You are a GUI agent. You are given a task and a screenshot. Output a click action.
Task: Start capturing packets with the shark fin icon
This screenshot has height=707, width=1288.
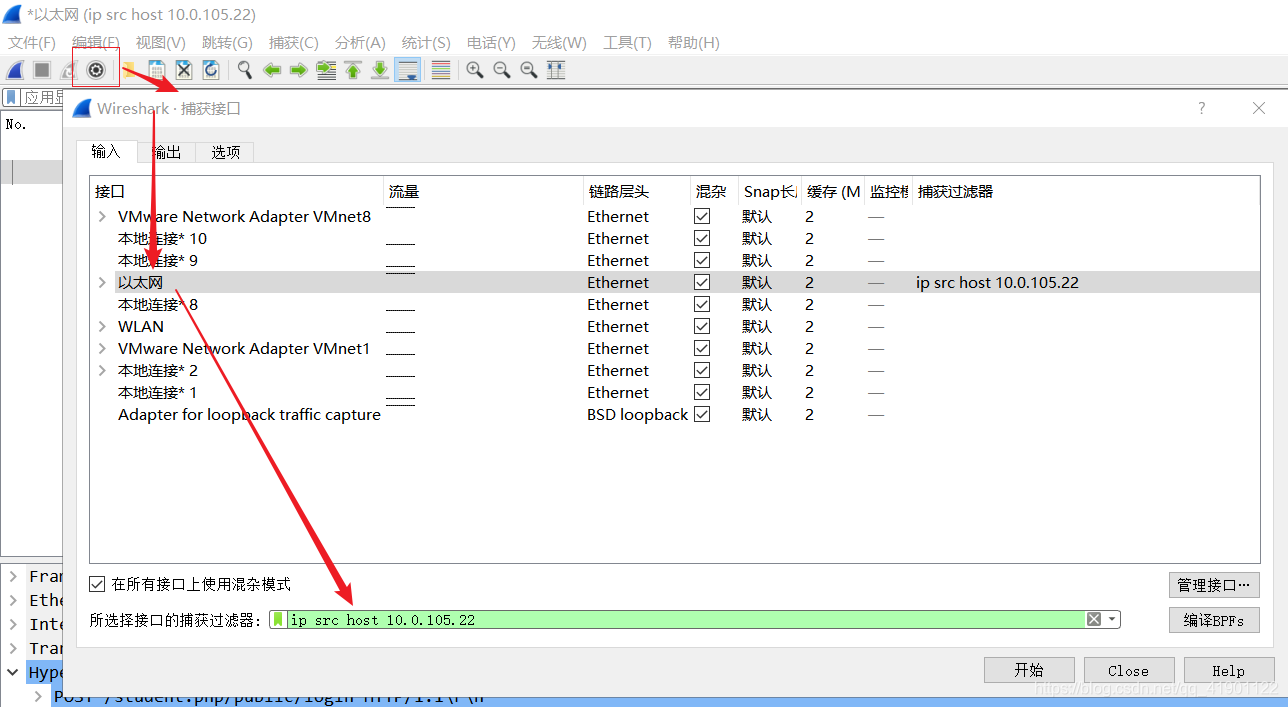[15, 70]
